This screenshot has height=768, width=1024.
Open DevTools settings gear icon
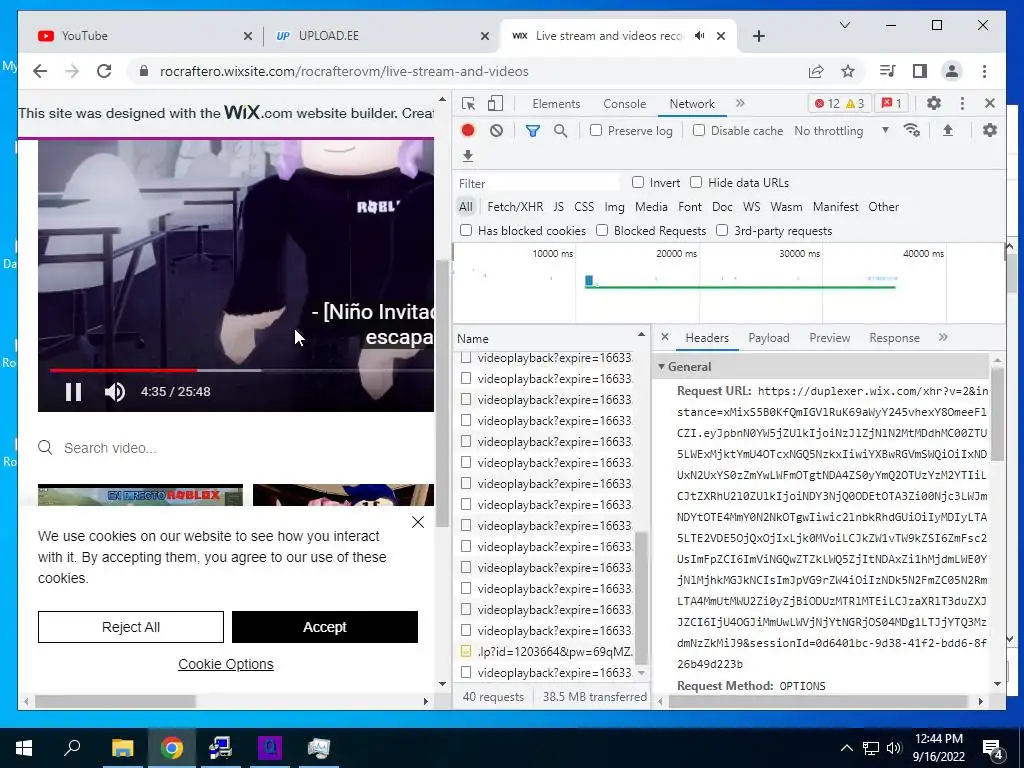(x=934, y=103)
